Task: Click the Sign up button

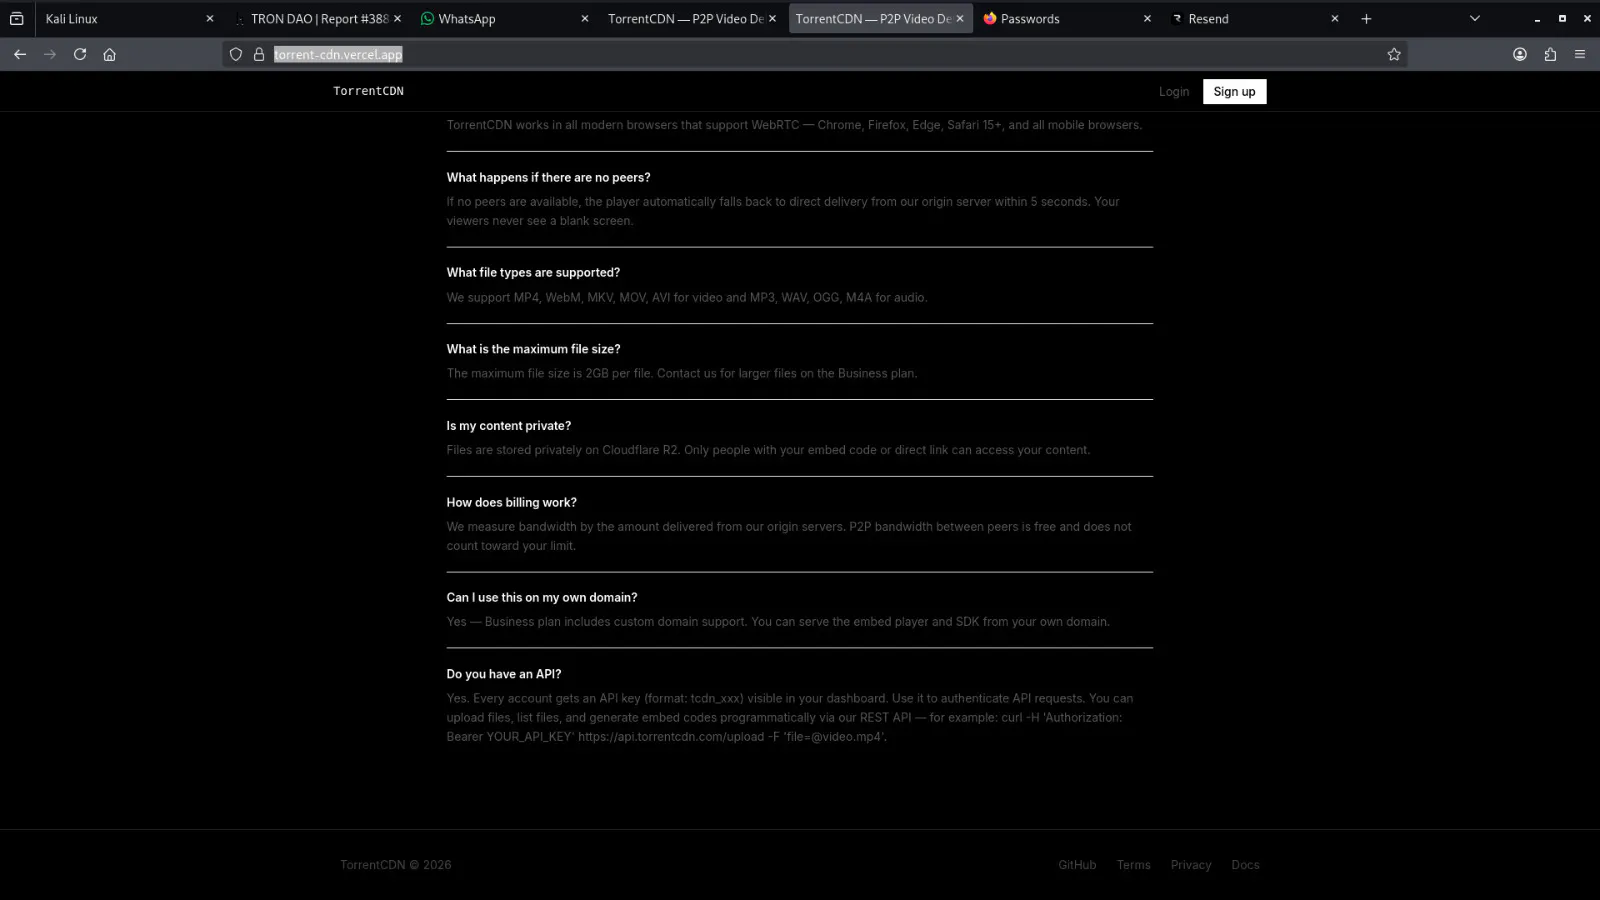Action: [1234, 91]
